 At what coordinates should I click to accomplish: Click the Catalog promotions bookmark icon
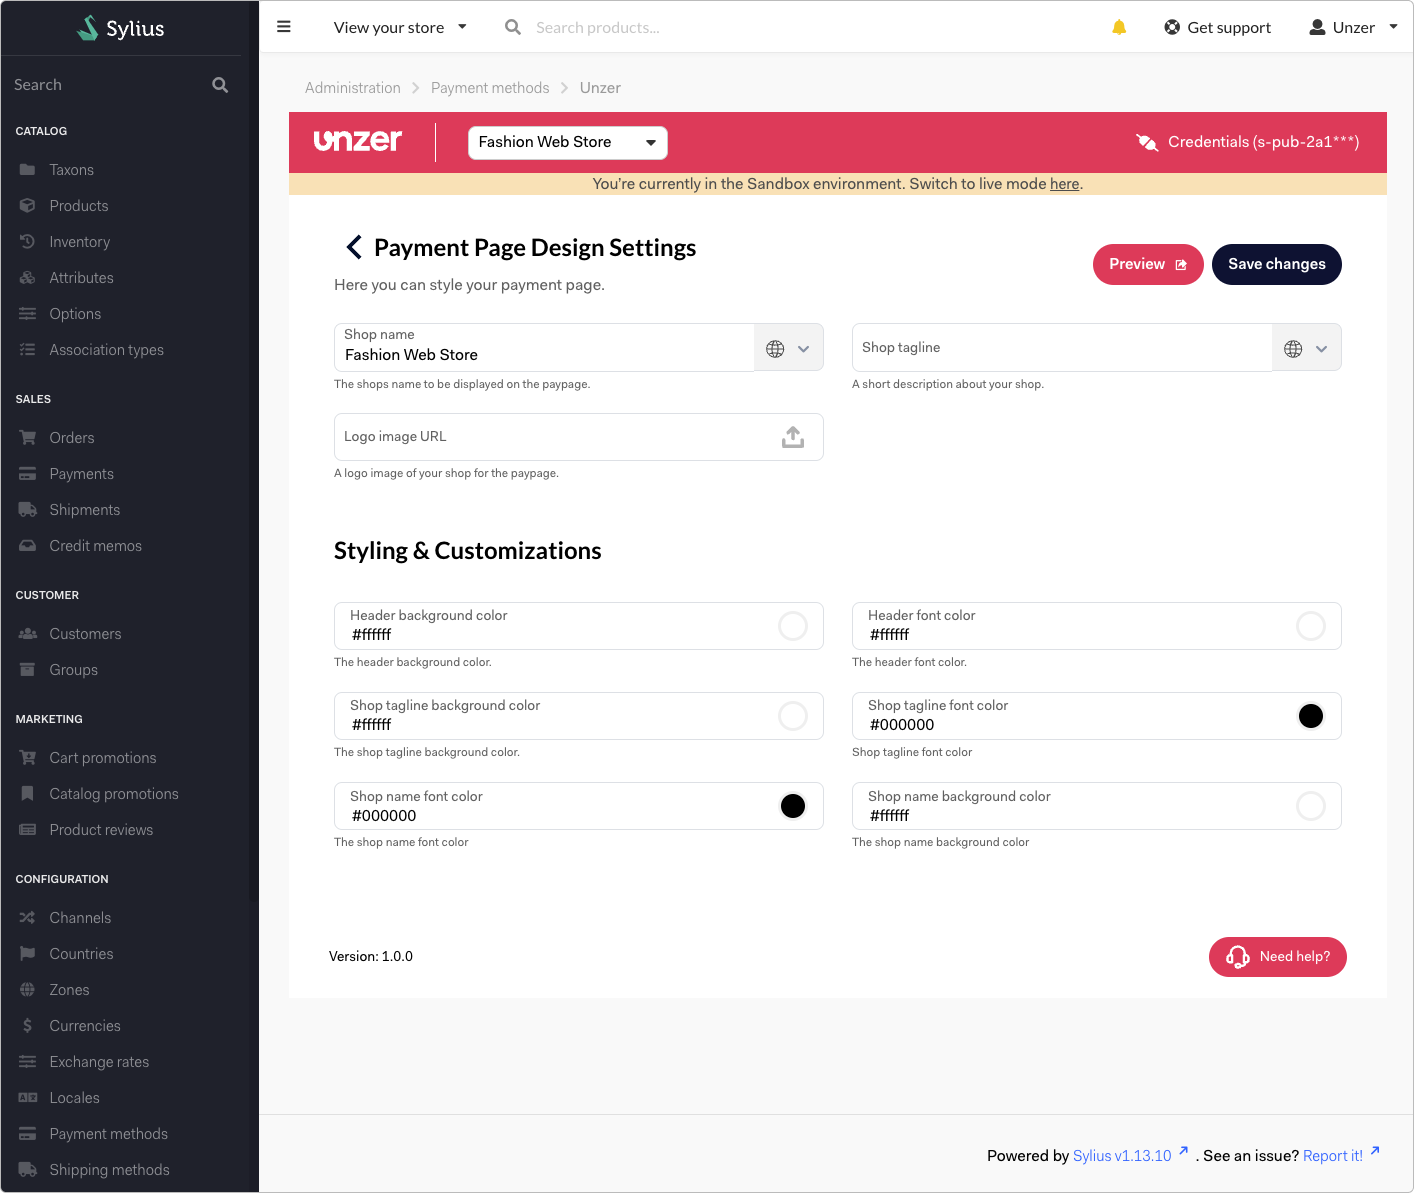(x=28, y=794)
